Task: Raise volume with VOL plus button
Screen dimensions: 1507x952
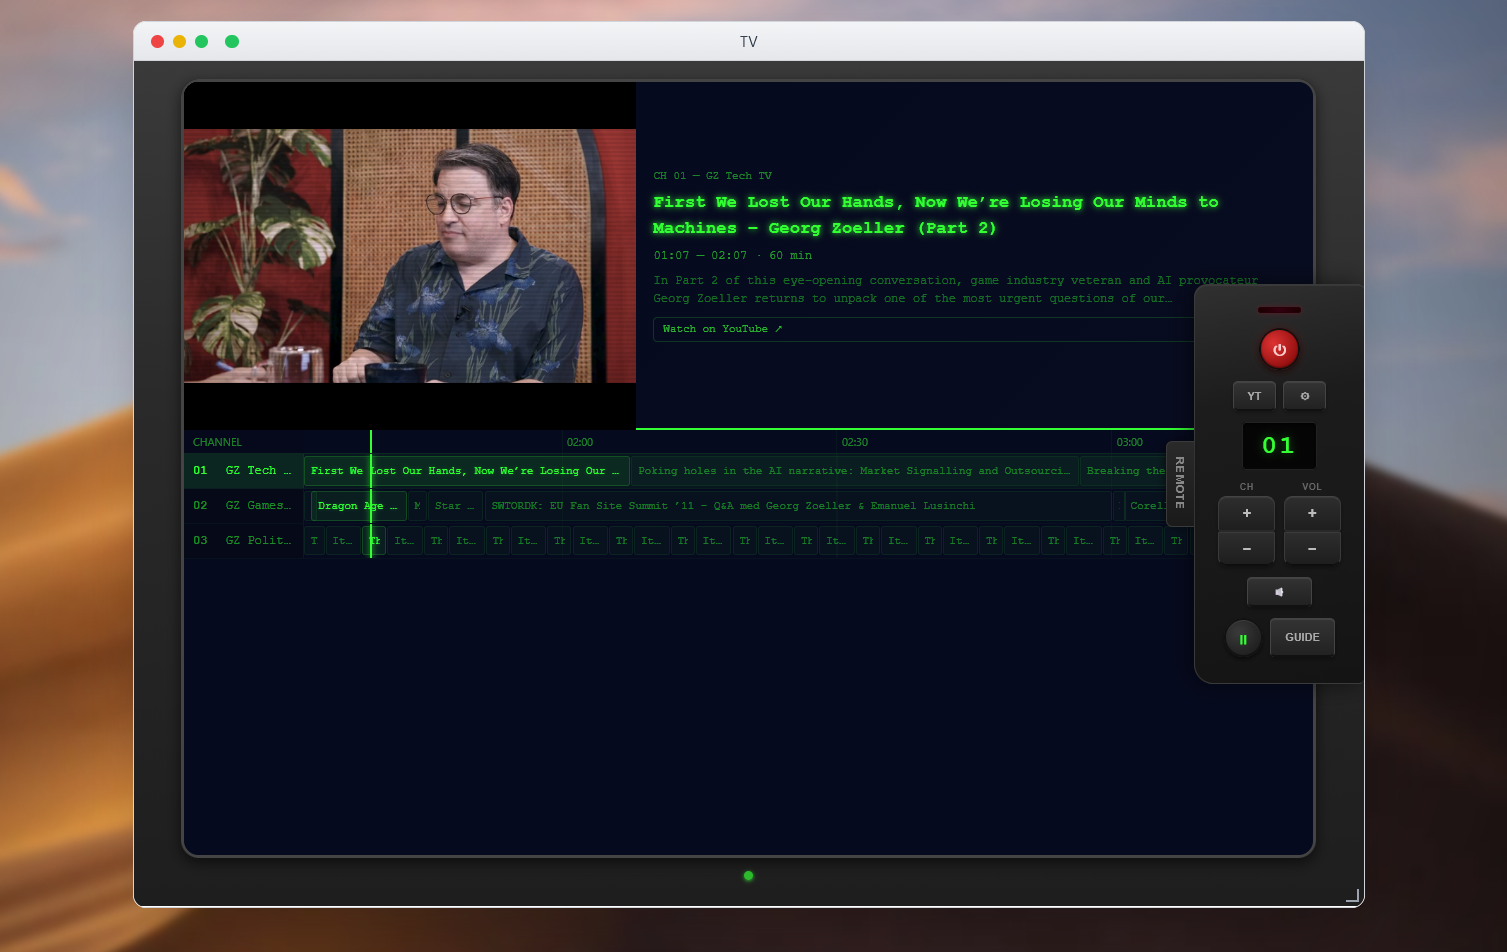Action: point(1312,513)
